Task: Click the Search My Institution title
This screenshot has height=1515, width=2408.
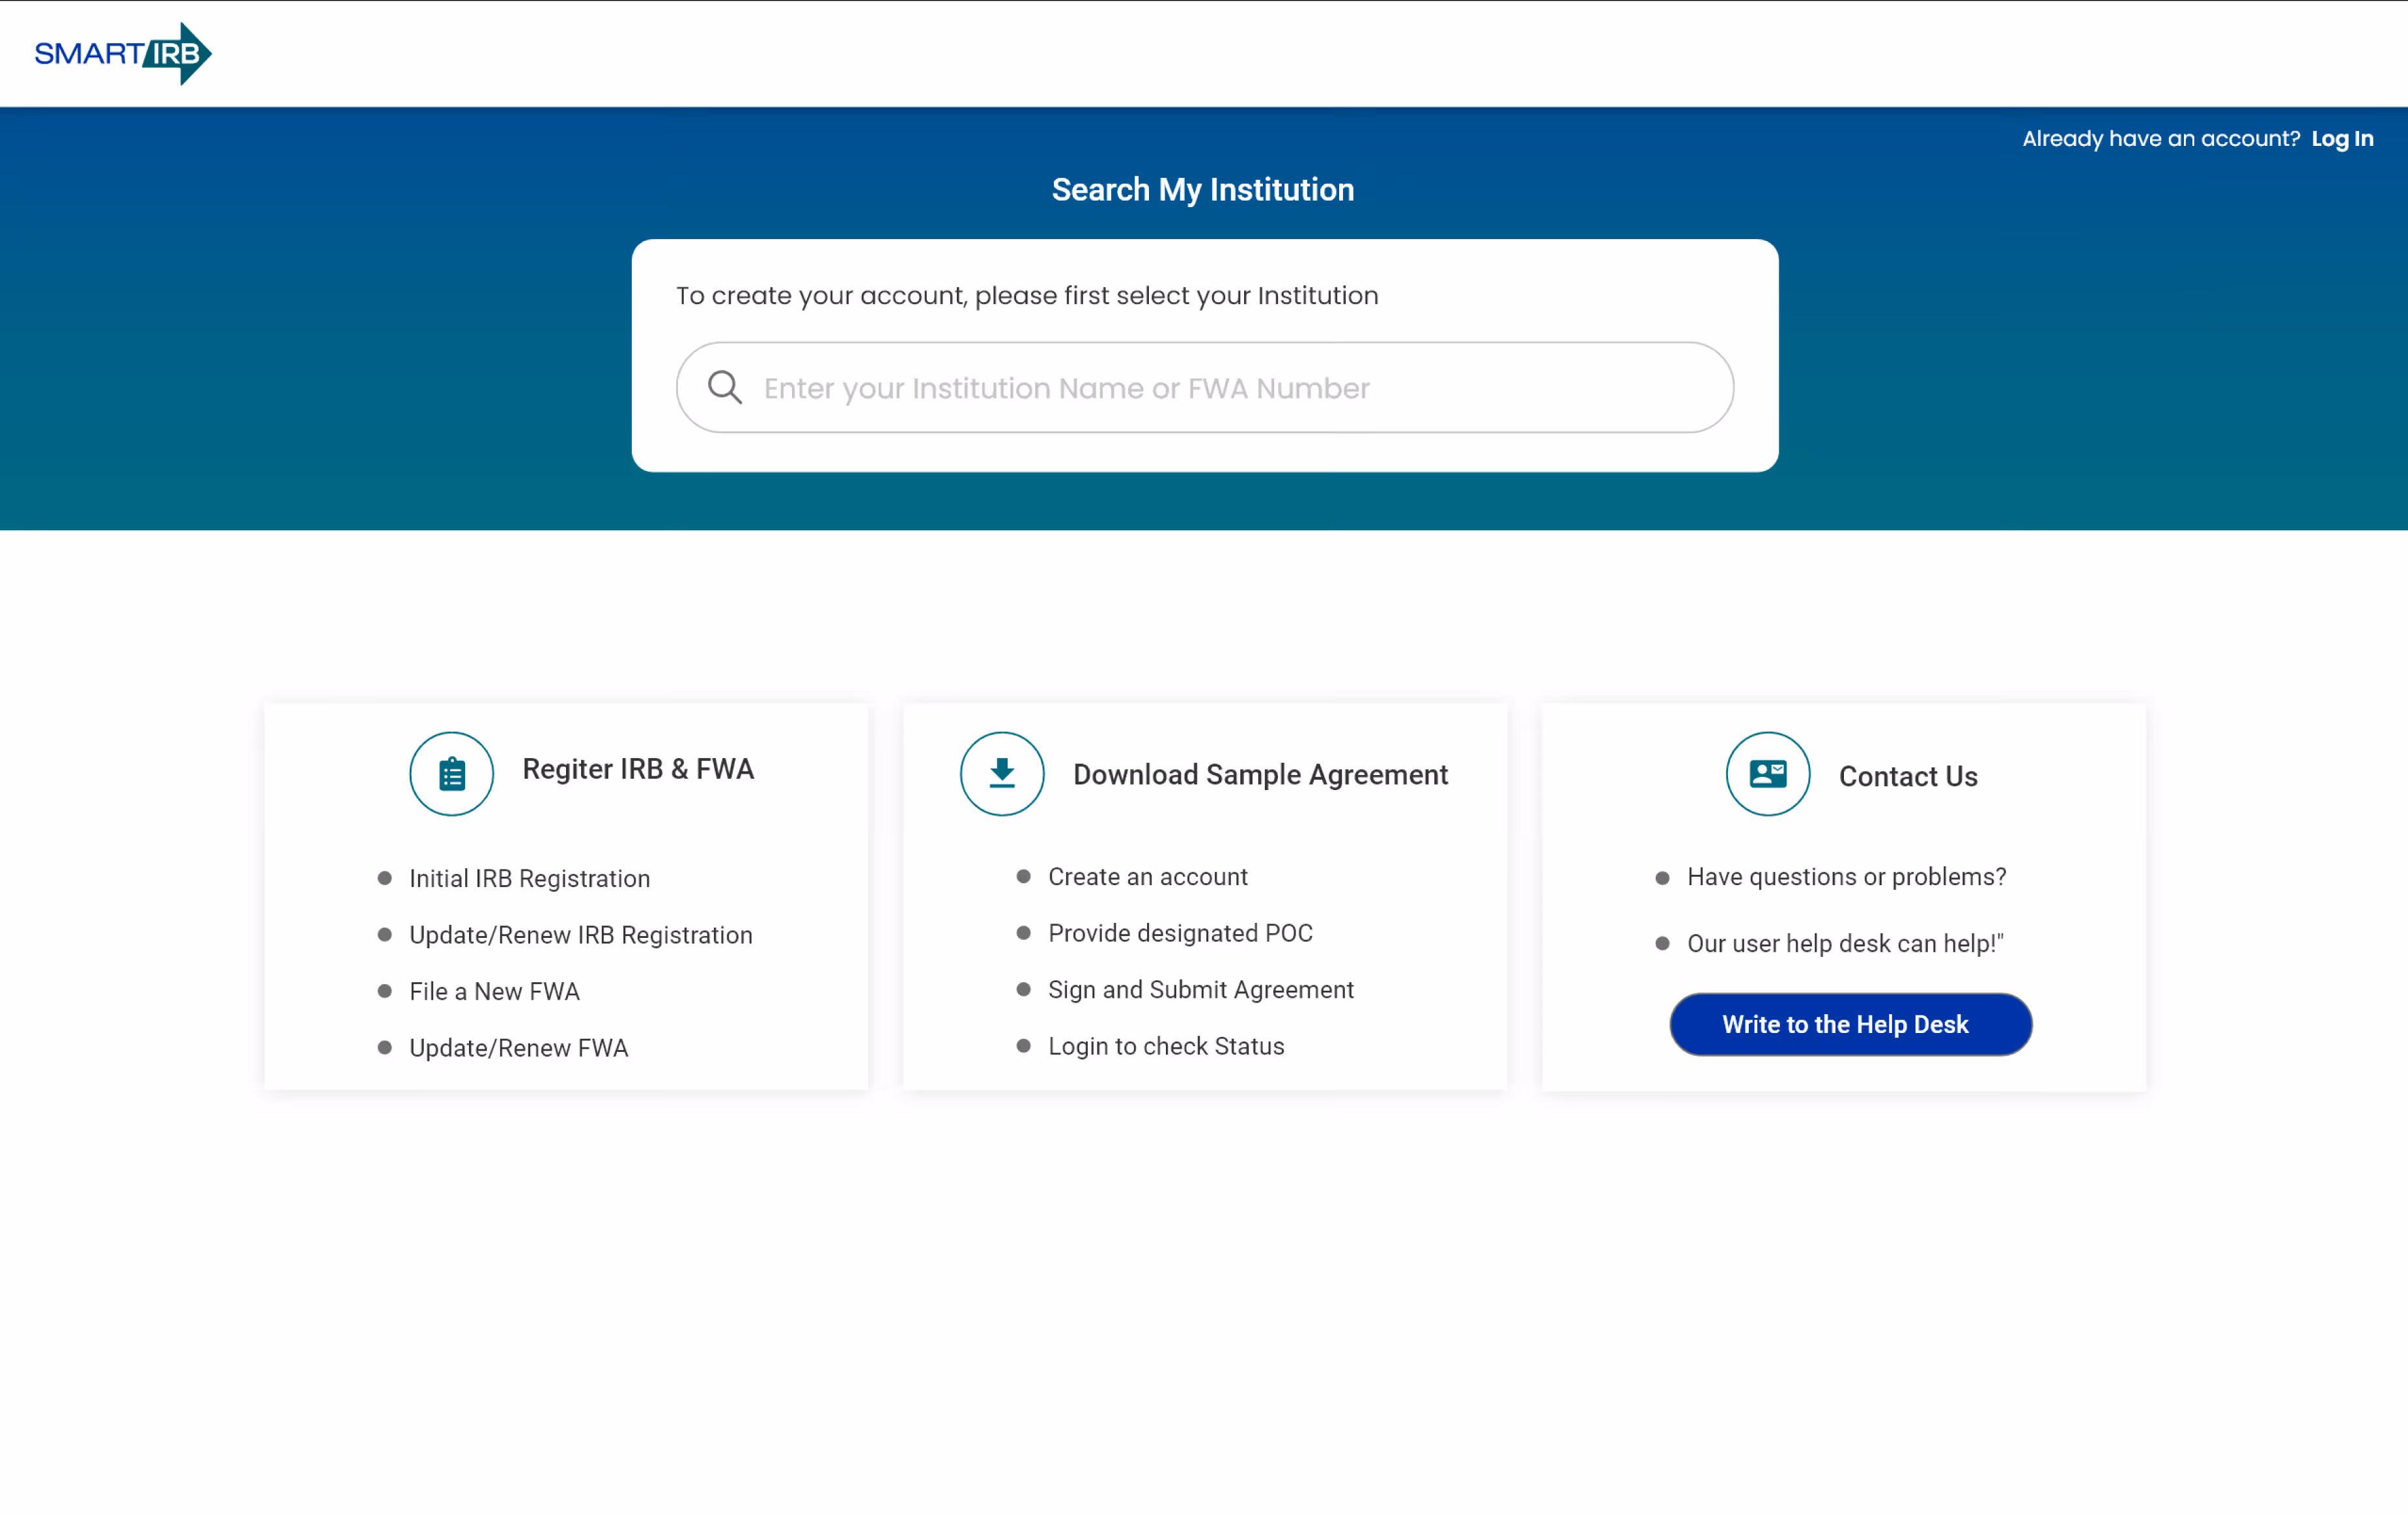Action: (x=1203, y=190)
